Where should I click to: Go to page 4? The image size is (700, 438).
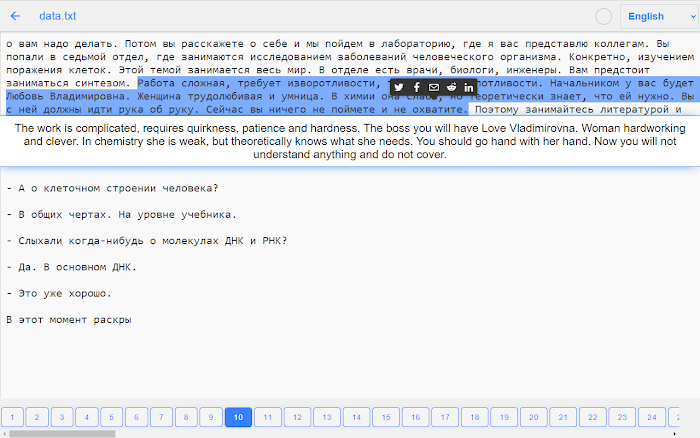tap(87, 417)
